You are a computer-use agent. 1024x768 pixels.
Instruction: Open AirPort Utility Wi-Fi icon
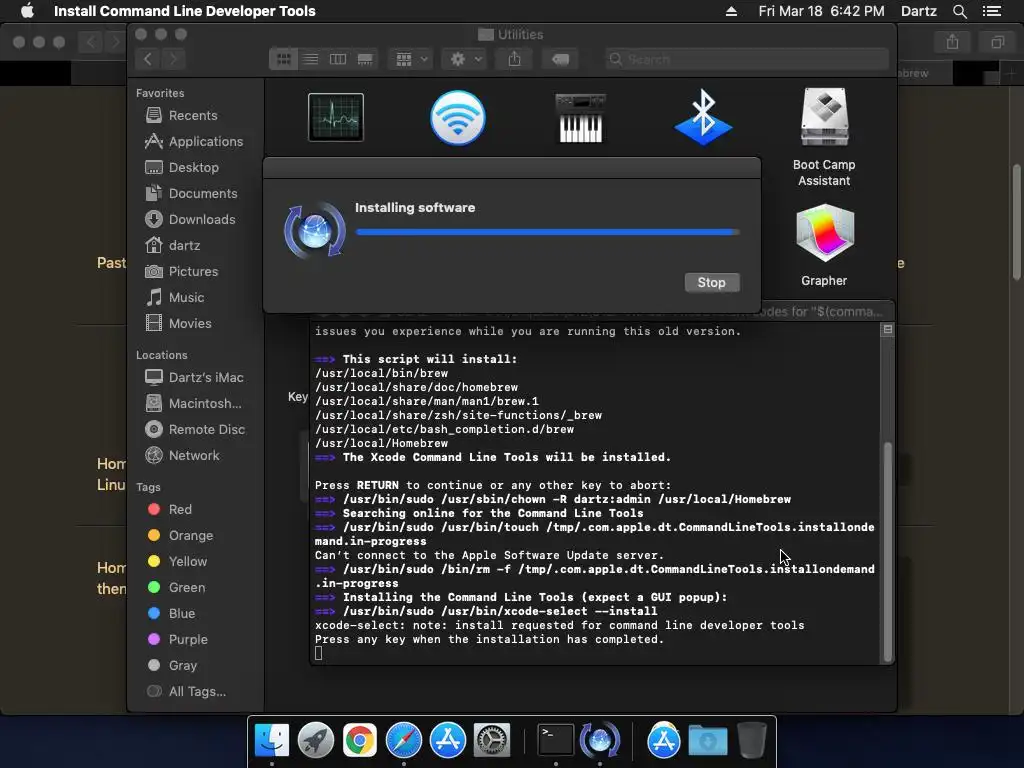[x=458, y=118]
